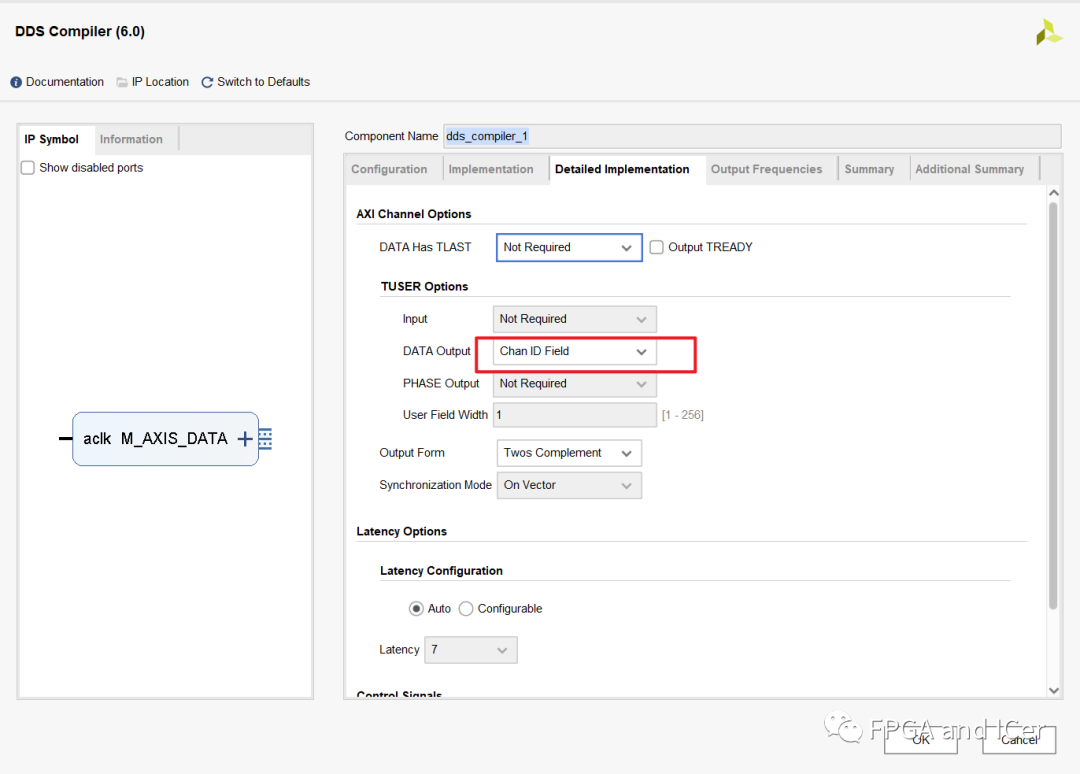Click the User Field Width input
Image resolution: width=1080 pixels, height=774 pixels.
pyautogui.click(x=574, y=415)
